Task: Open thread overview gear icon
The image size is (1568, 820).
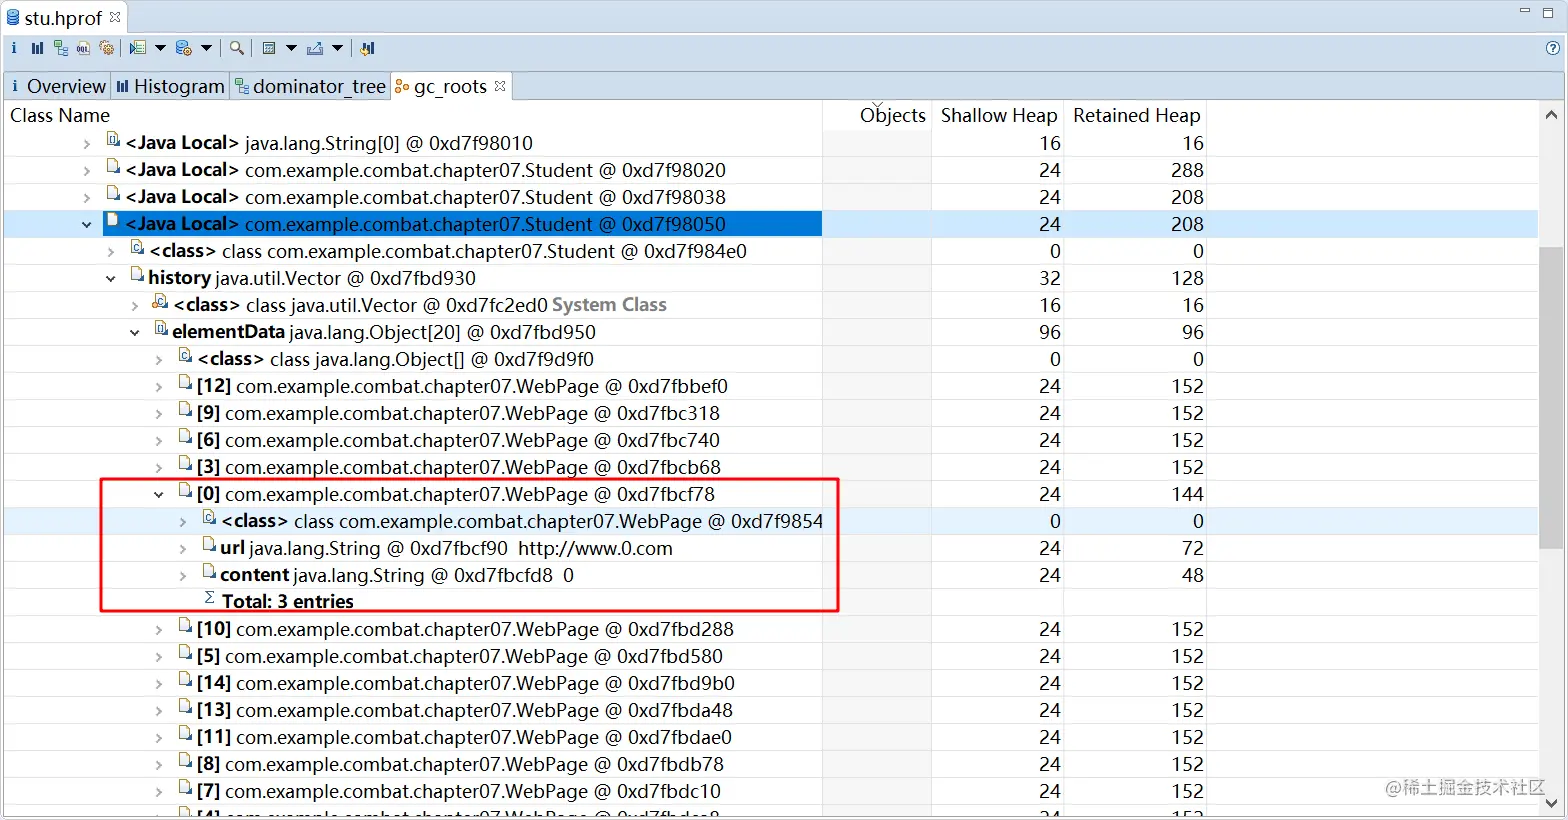Action: point(107,48)
